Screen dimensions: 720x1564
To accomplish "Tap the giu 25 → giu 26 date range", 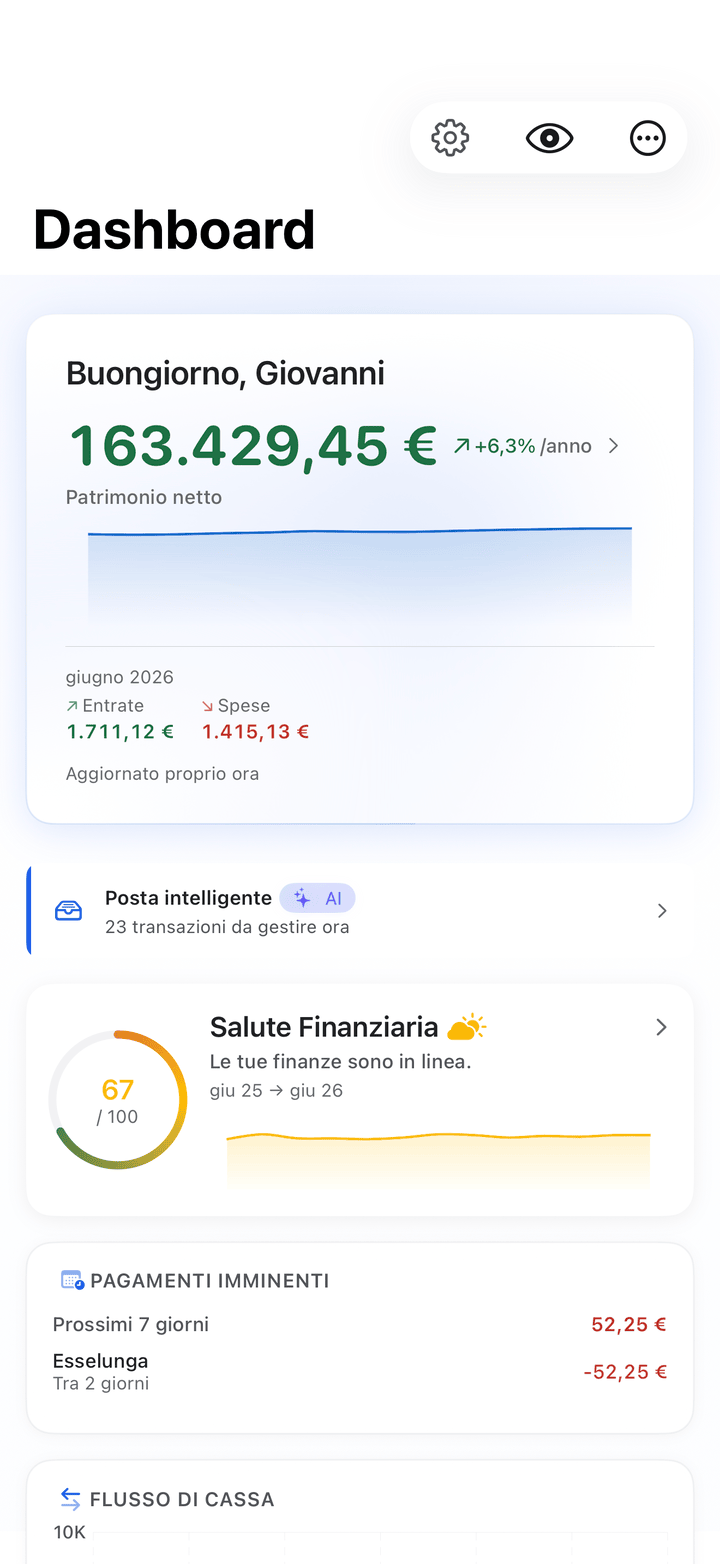I will (x=276, y=1090).
